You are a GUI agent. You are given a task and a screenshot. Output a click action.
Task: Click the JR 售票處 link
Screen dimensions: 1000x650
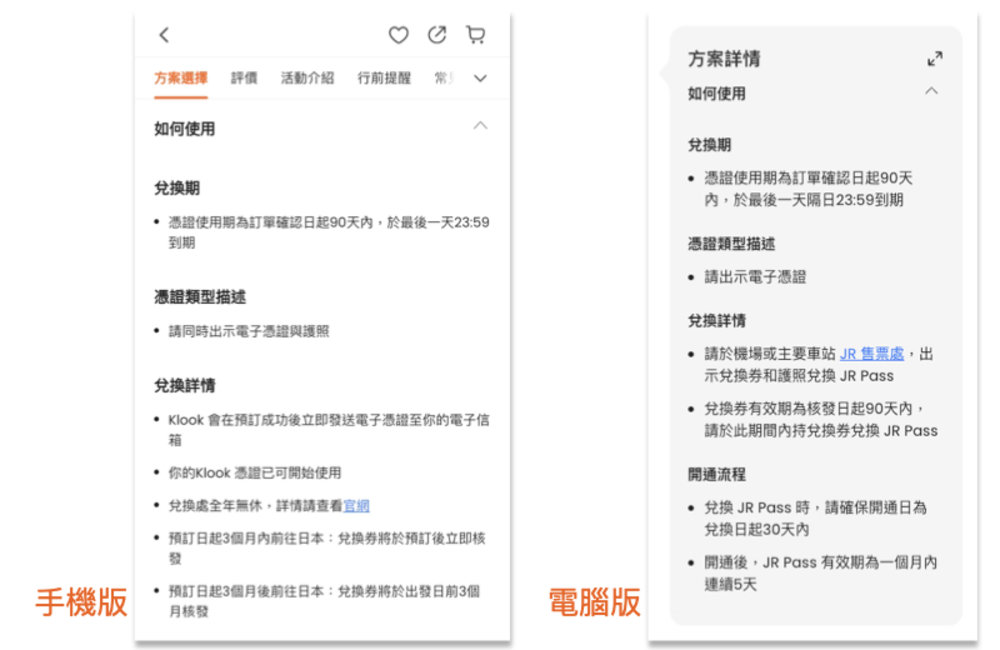[871, 354]
